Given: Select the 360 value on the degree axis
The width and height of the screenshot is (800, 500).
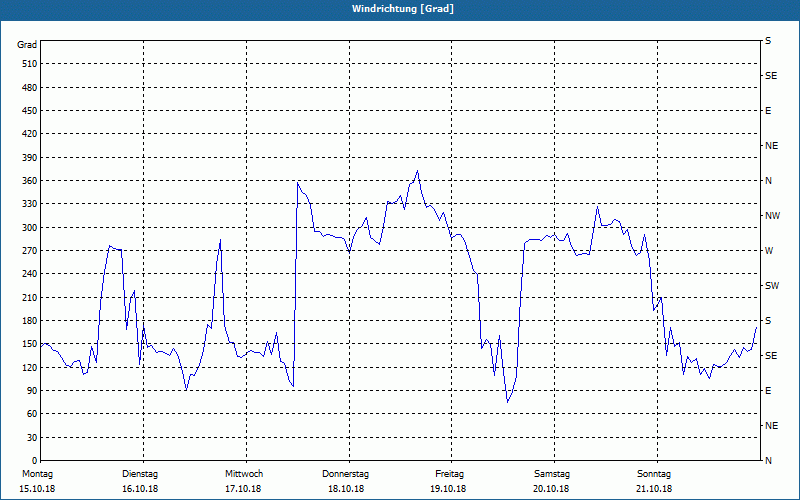Looking at the screenshot, I should (30, 181).
